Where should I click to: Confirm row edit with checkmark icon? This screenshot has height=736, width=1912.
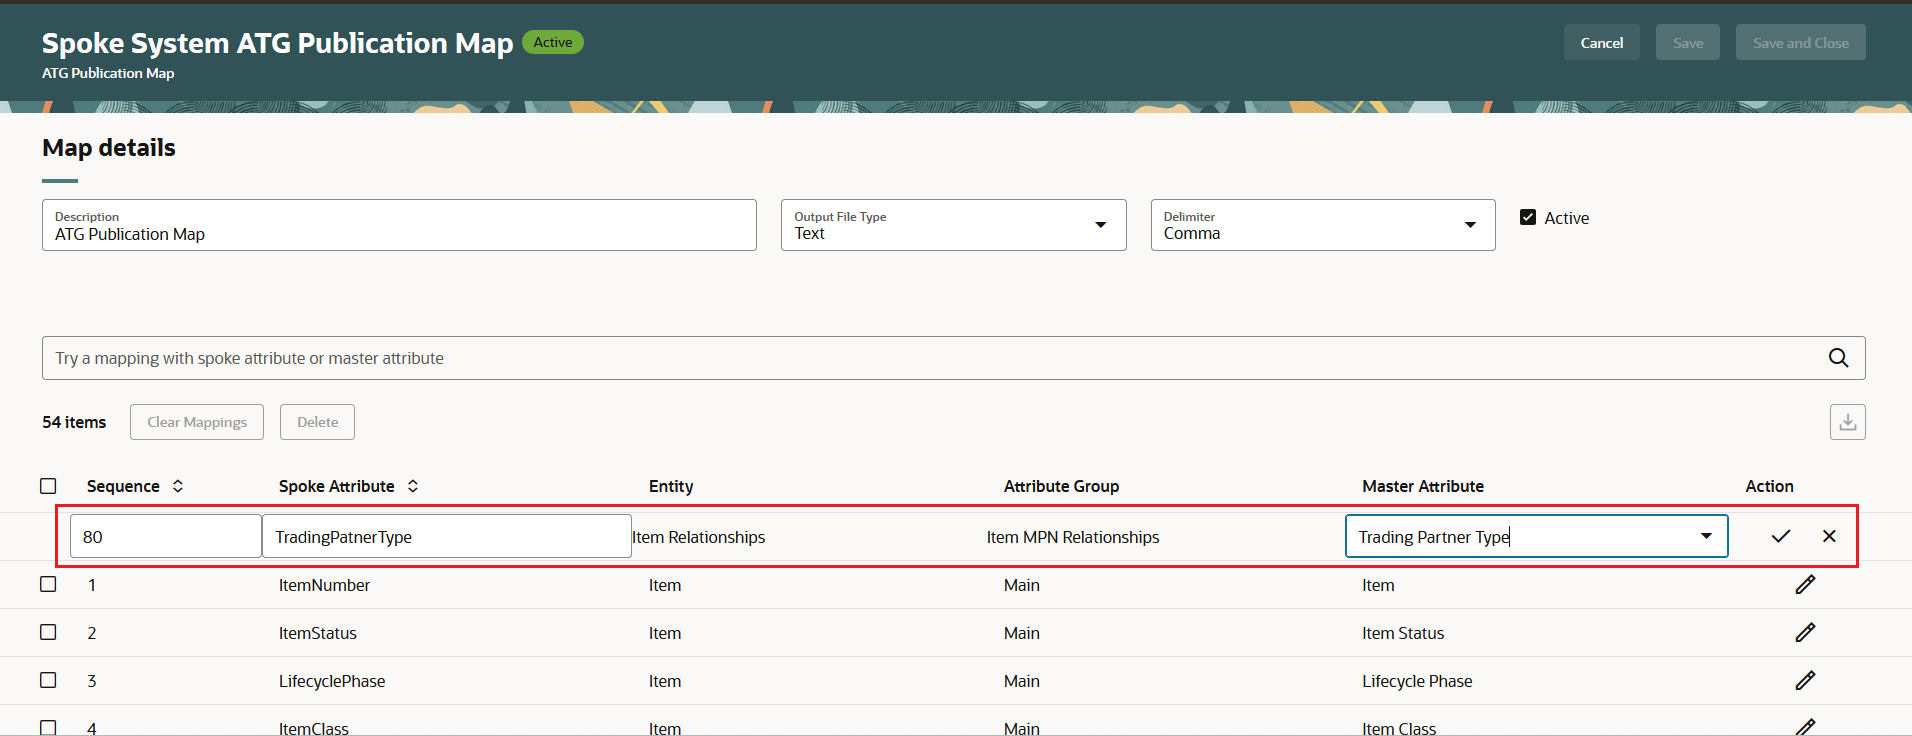[1781, 536]
